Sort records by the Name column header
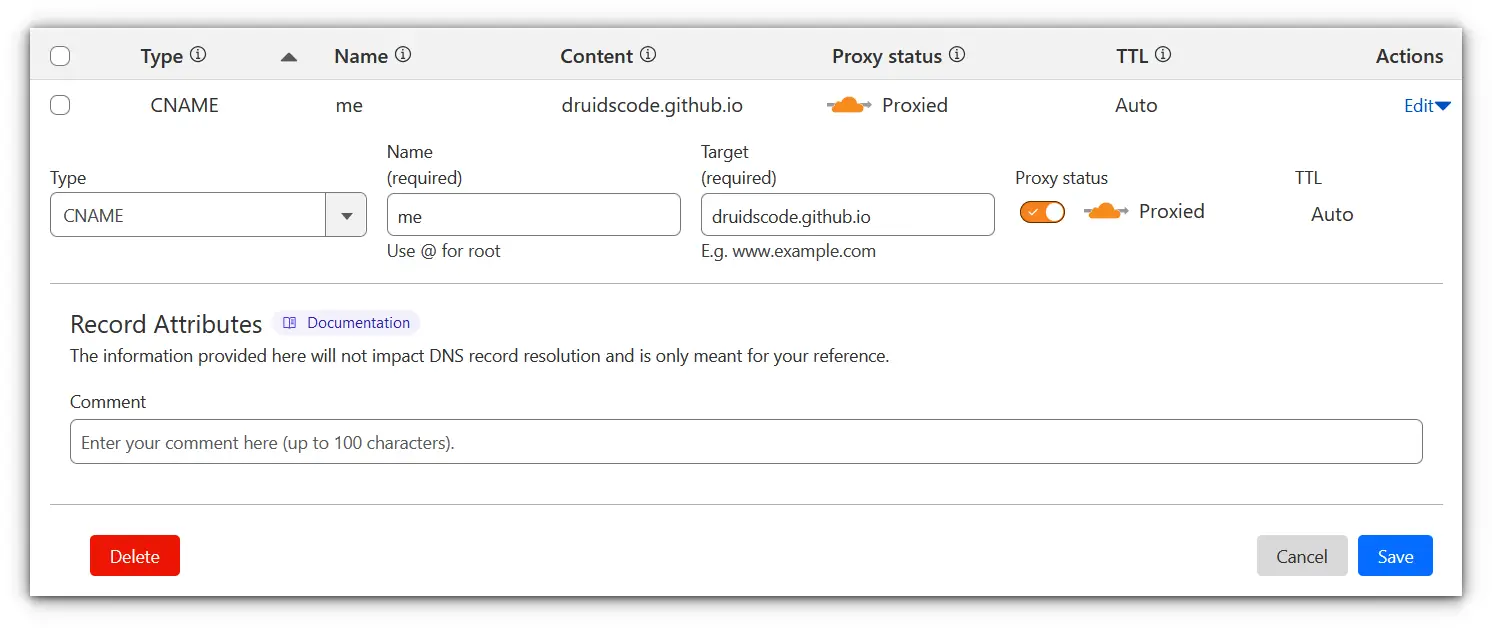The image size is (1492, 628). coord(360,56)
